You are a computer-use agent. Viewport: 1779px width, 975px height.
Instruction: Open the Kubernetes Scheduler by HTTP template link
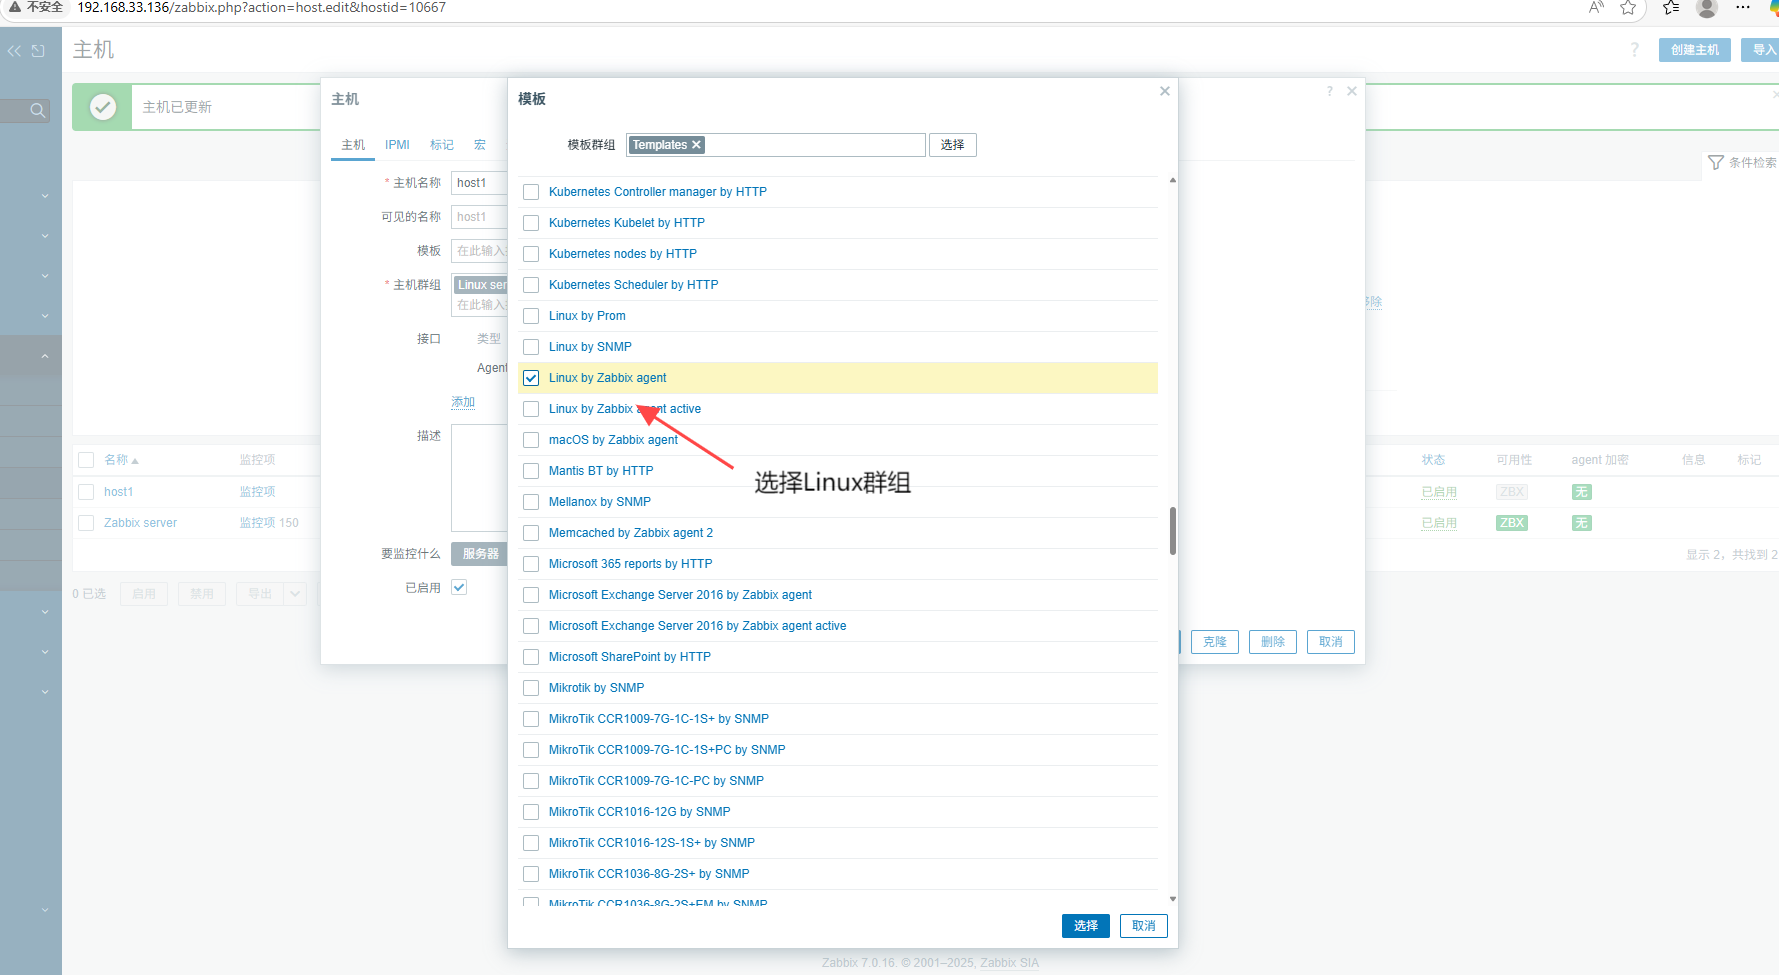pyautogui.click(x=633, y=285)
